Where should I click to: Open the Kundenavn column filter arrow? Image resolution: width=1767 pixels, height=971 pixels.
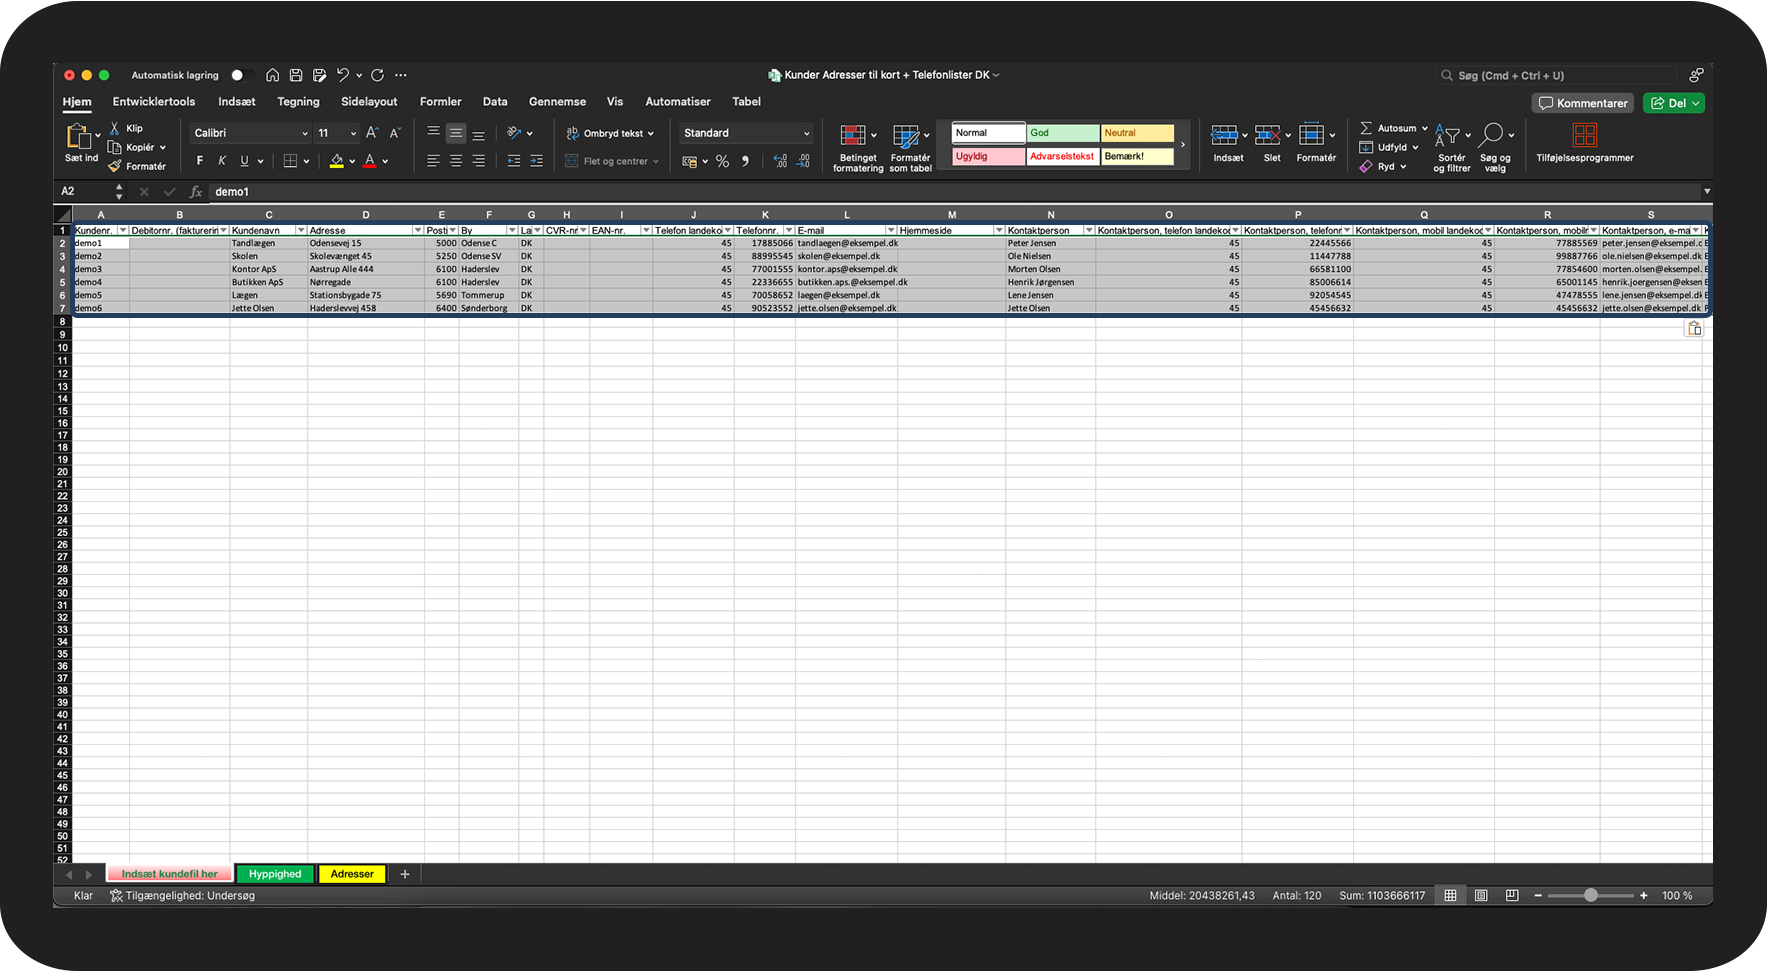pyautogui.click(x=300, y=231)
